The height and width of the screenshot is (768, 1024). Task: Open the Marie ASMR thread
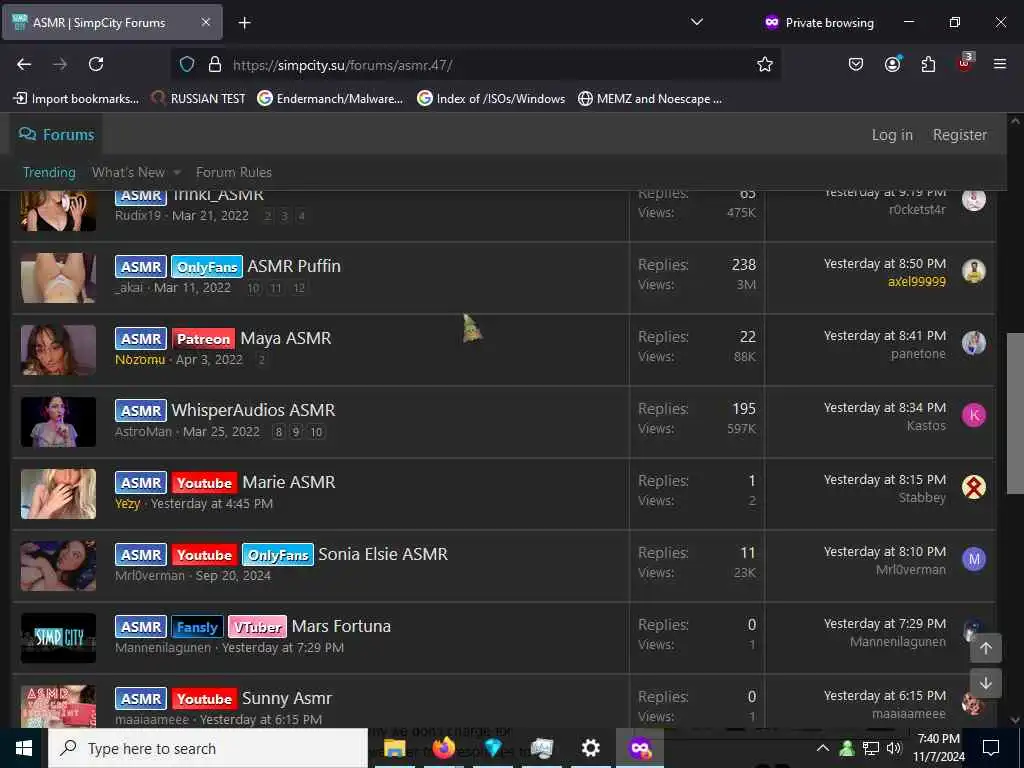(x=289, y=482)
